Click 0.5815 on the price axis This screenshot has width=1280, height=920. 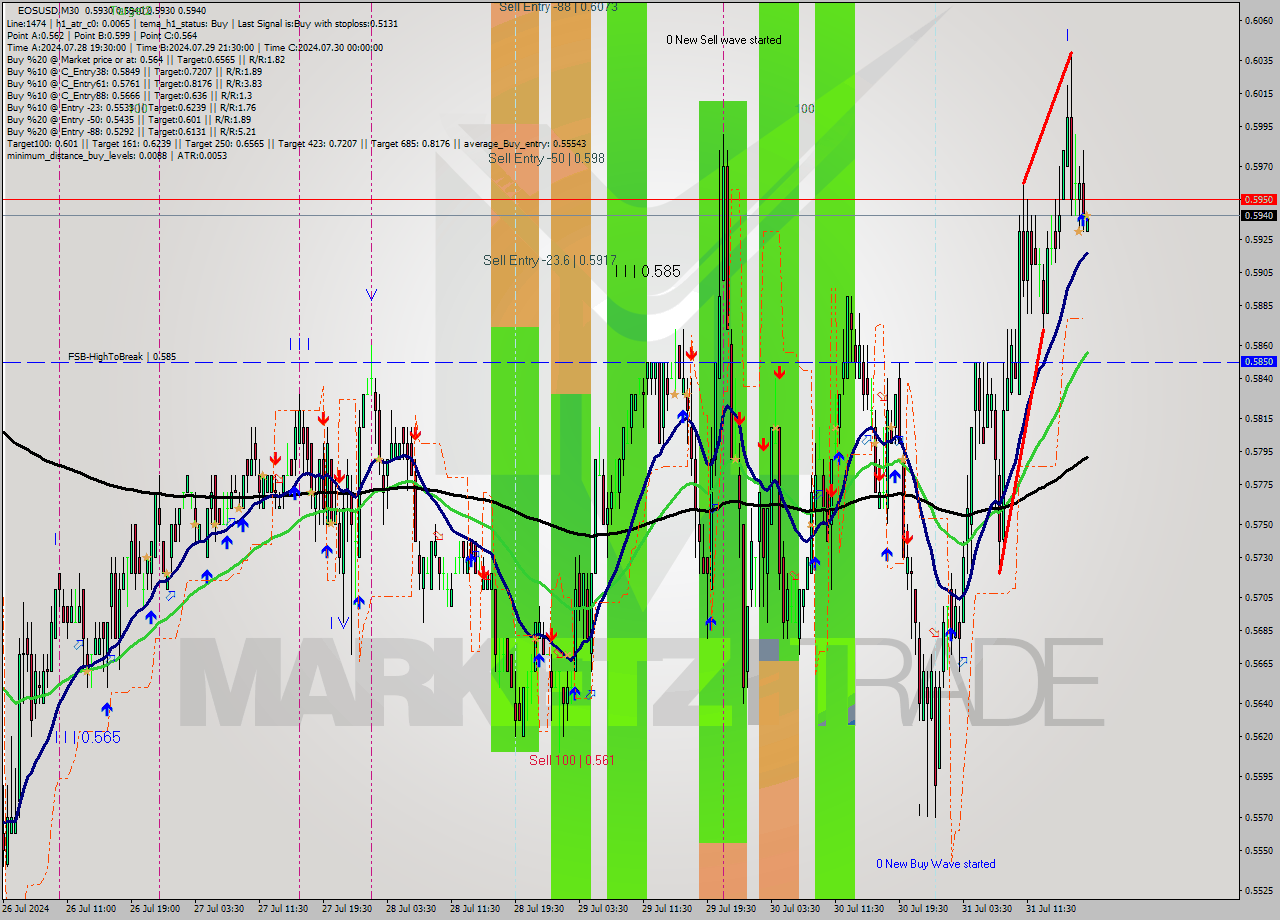pyautogui.click(x=1258, y=418)
